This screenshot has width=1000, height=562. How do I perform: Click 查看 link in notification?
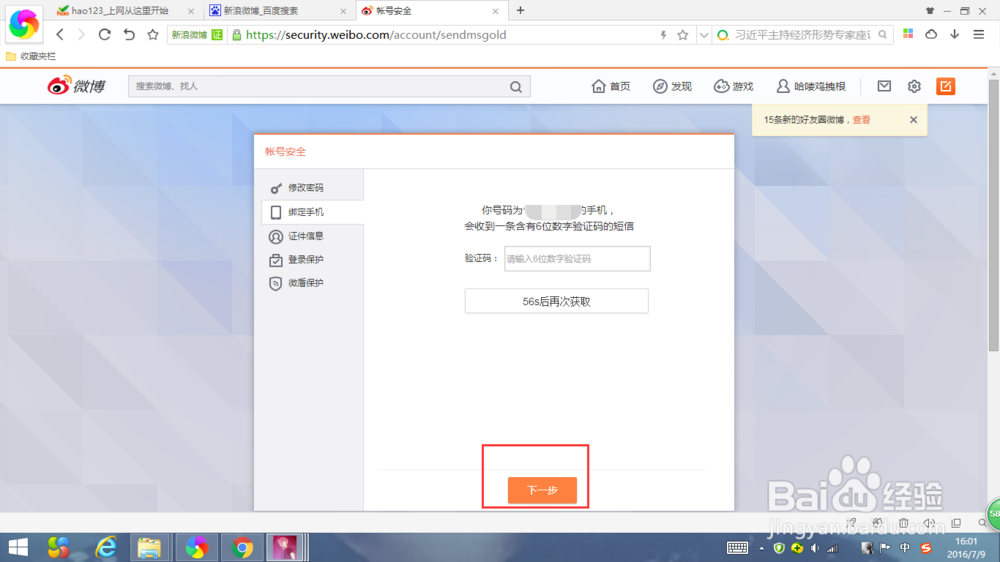click(861, 120)
